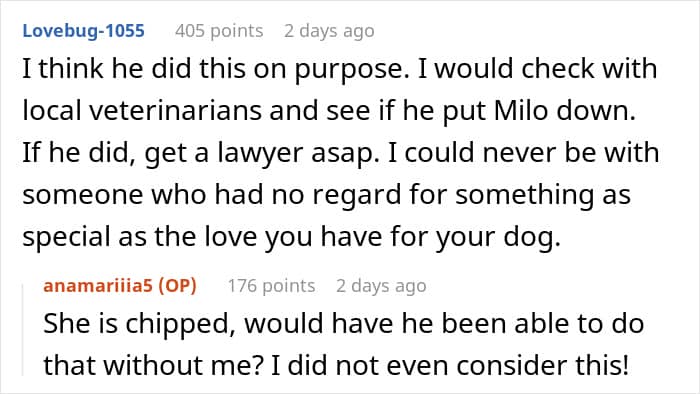Click the line starting 'someone who had no regard'
This screenshot has height=394, width=700.
[326, 195]
